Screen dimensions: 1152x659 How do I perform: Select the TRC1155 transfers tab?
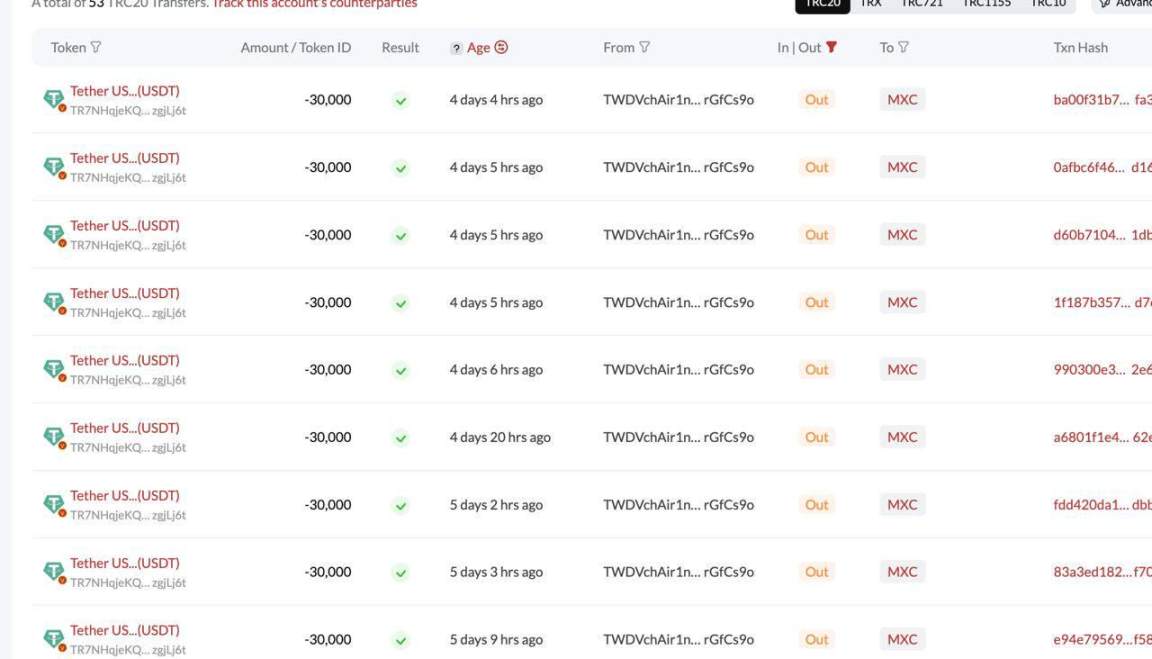(986, 4)
